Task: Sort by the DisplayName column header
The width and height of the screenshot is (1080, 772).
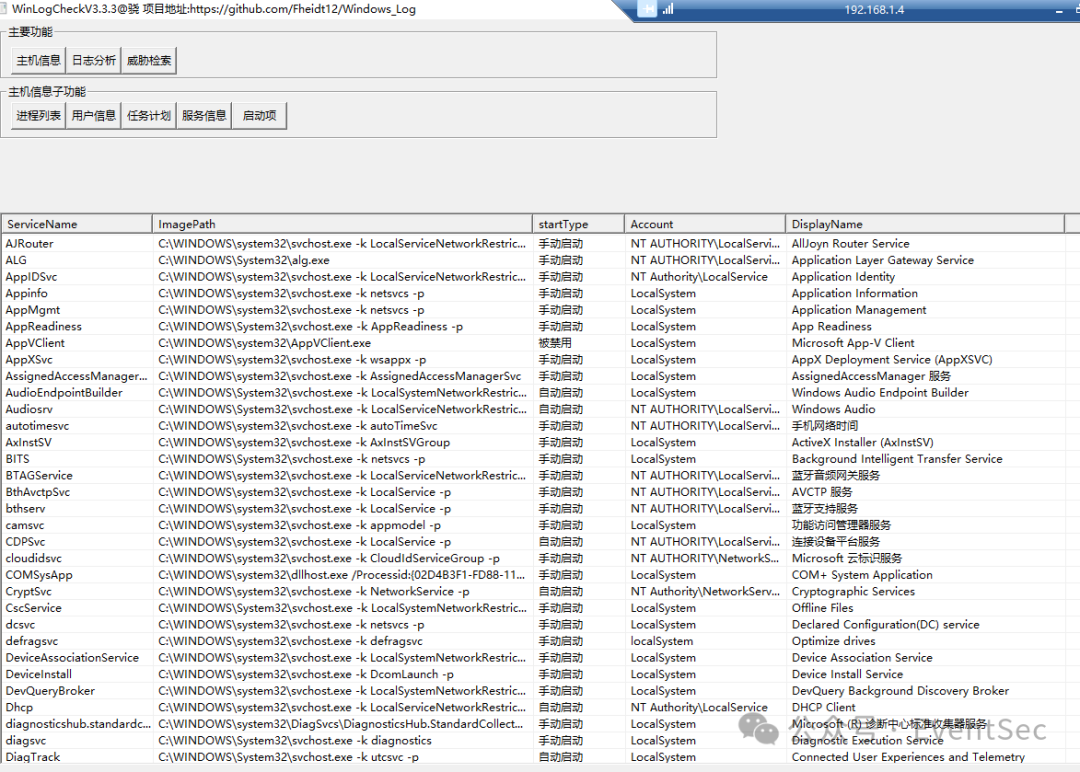Action: (x=925, y=224)
